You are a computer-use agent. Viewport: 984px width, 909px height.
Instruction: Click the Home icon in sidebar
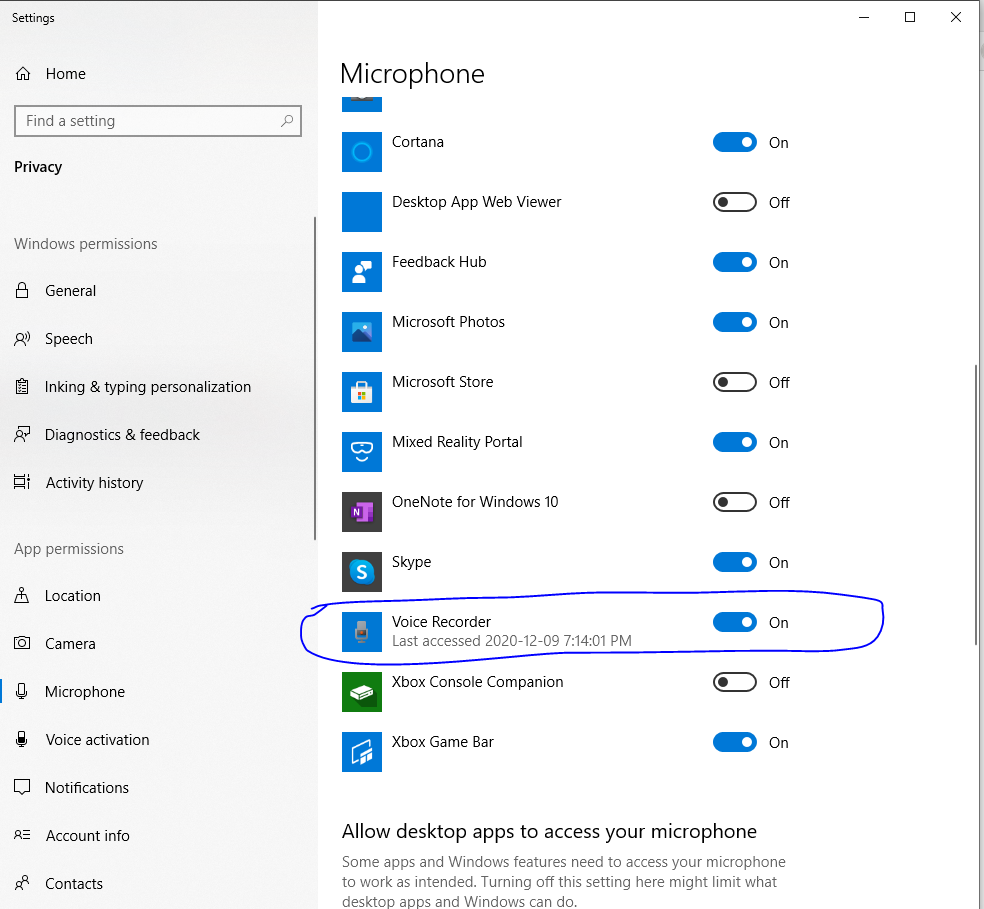point(23,74)
